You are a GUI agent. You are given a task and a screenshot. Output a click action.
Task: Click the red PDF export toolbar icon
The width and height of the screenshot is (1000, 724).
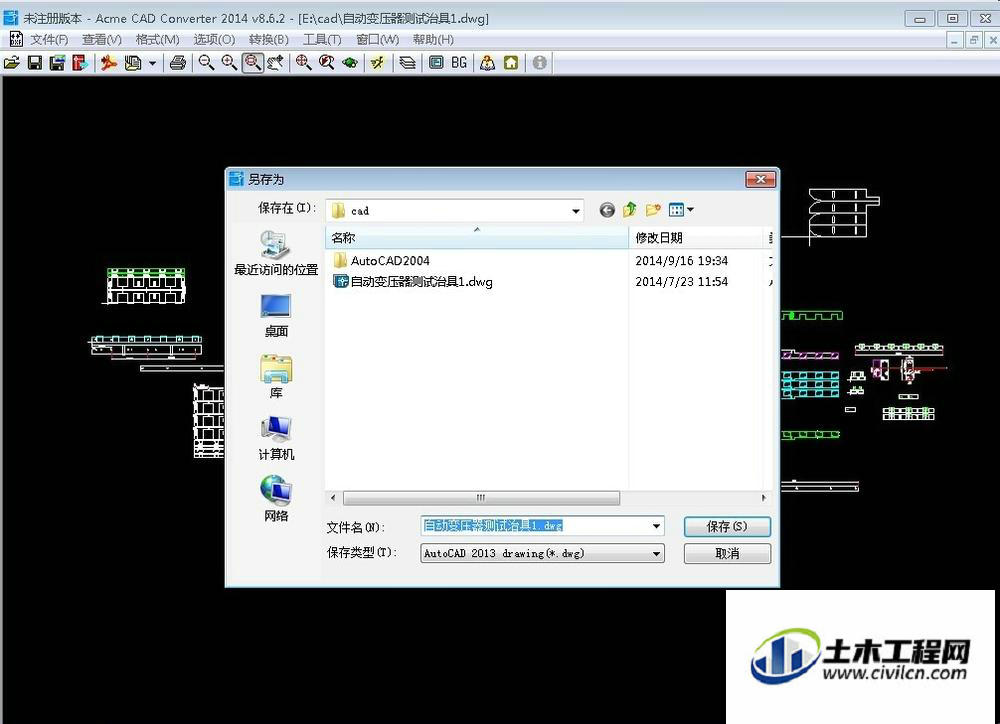coord(80,63)
